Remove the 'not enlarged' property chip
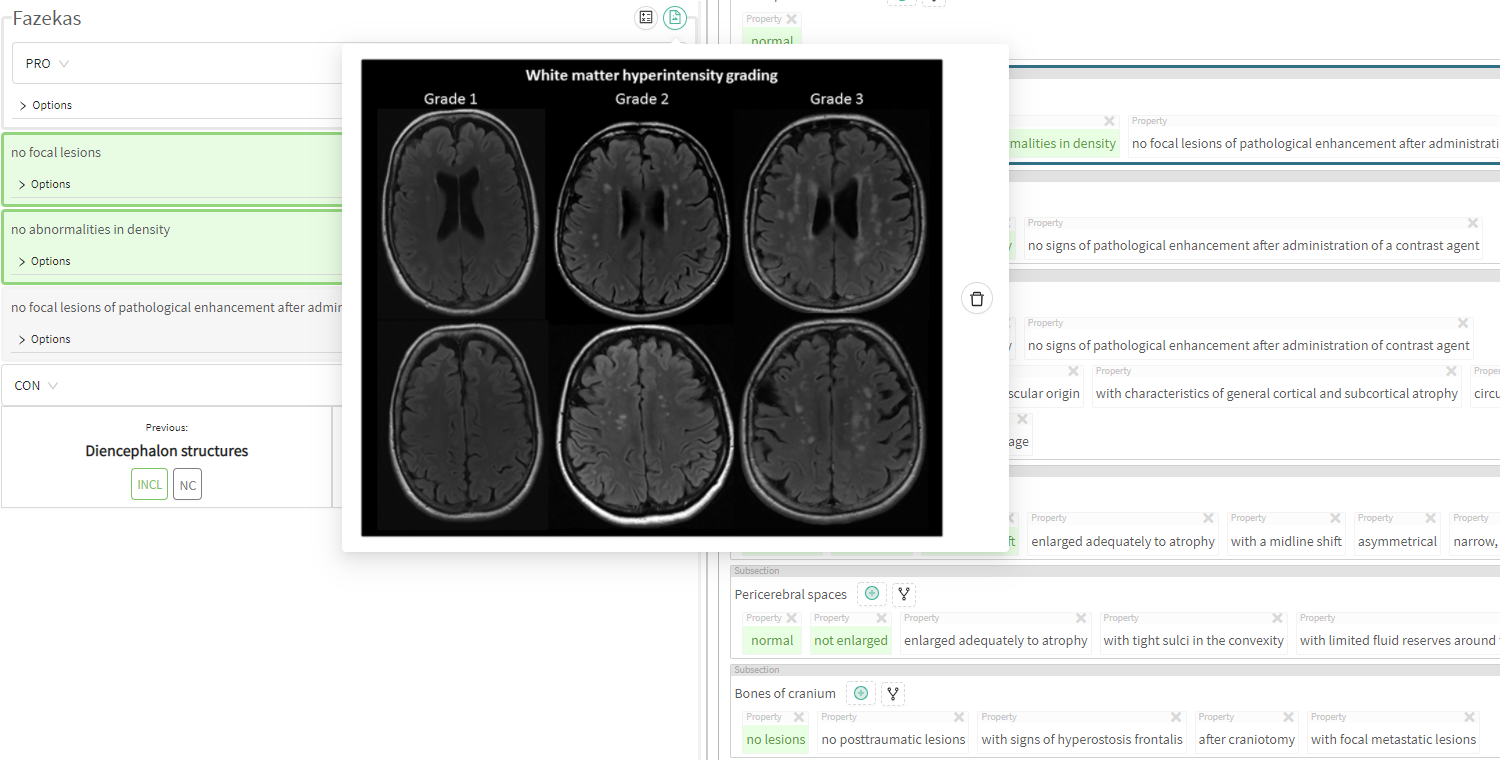This screenshot has height=760, width=1500. point(881,618)
